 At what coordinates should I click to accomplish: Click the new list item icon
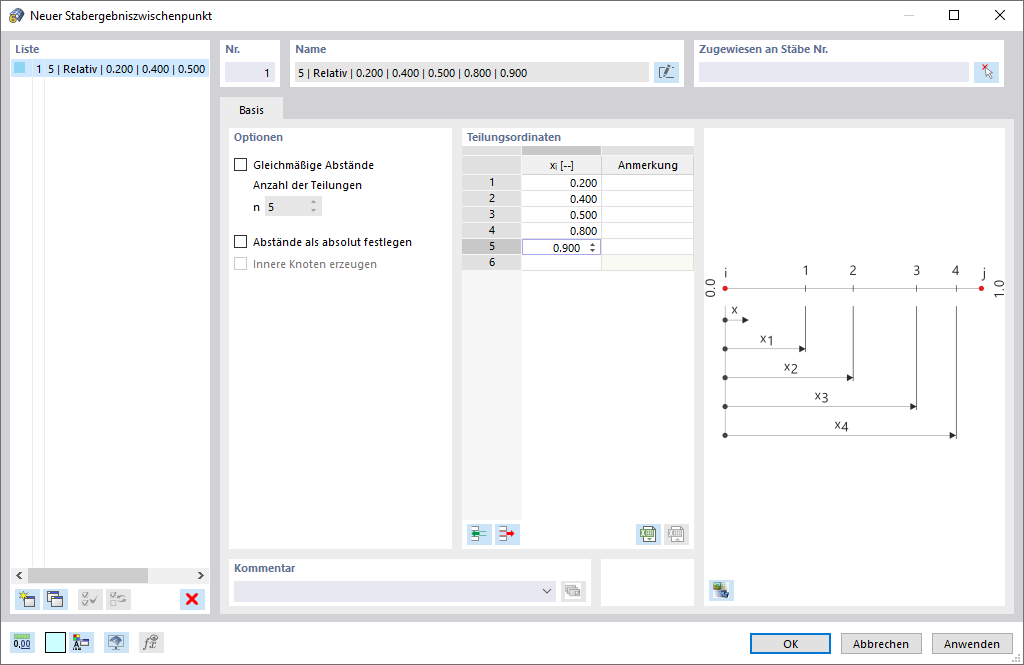27,599
